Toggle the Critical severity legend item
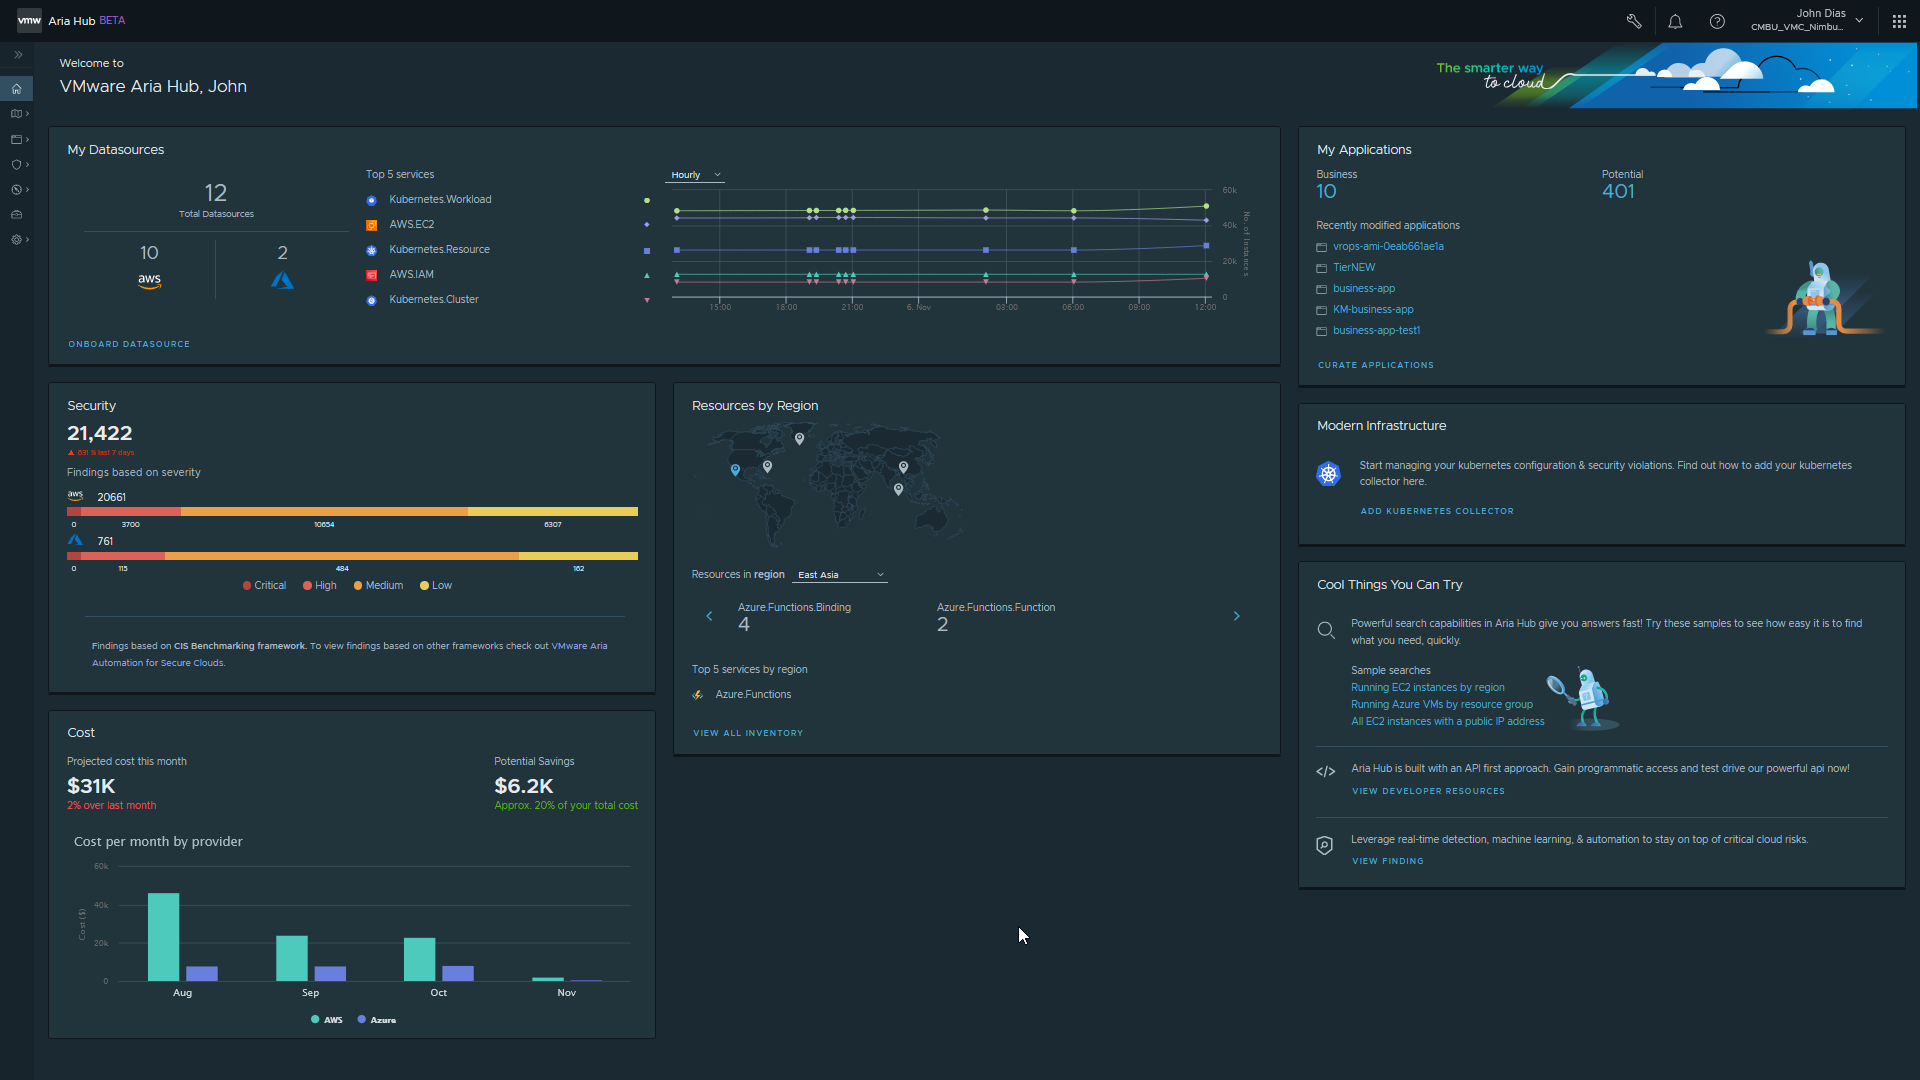 [264, 586]
